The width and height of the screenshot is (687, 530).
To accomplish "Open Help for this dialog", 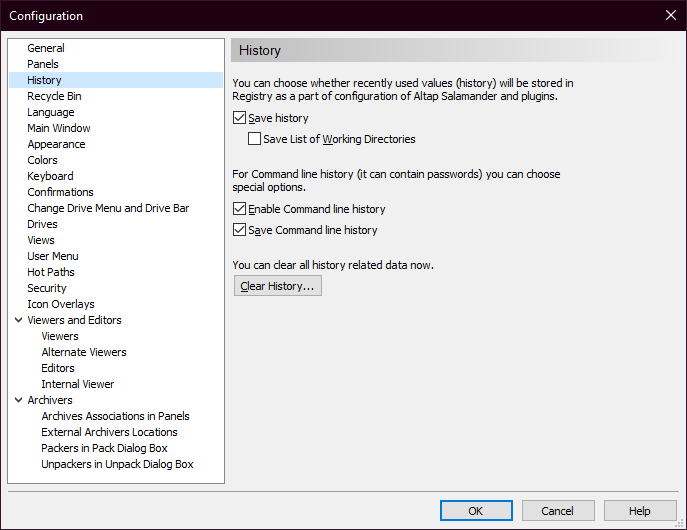I will point(640,511).
